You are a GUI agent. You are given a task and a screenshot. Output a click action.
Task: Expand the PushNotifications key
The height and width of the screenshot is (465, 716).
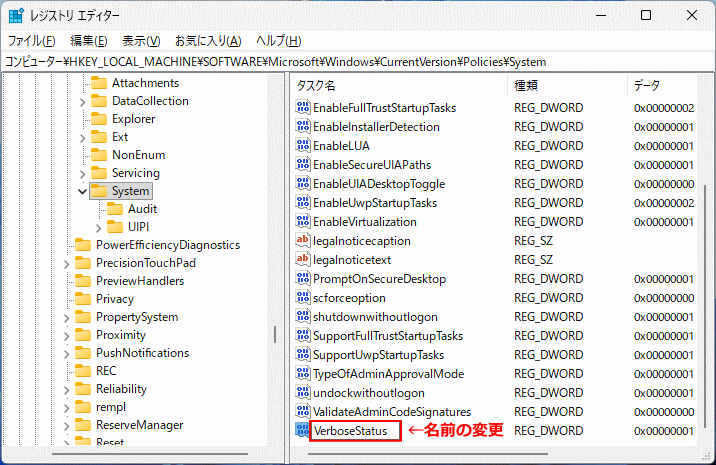(x=67, y=354)
